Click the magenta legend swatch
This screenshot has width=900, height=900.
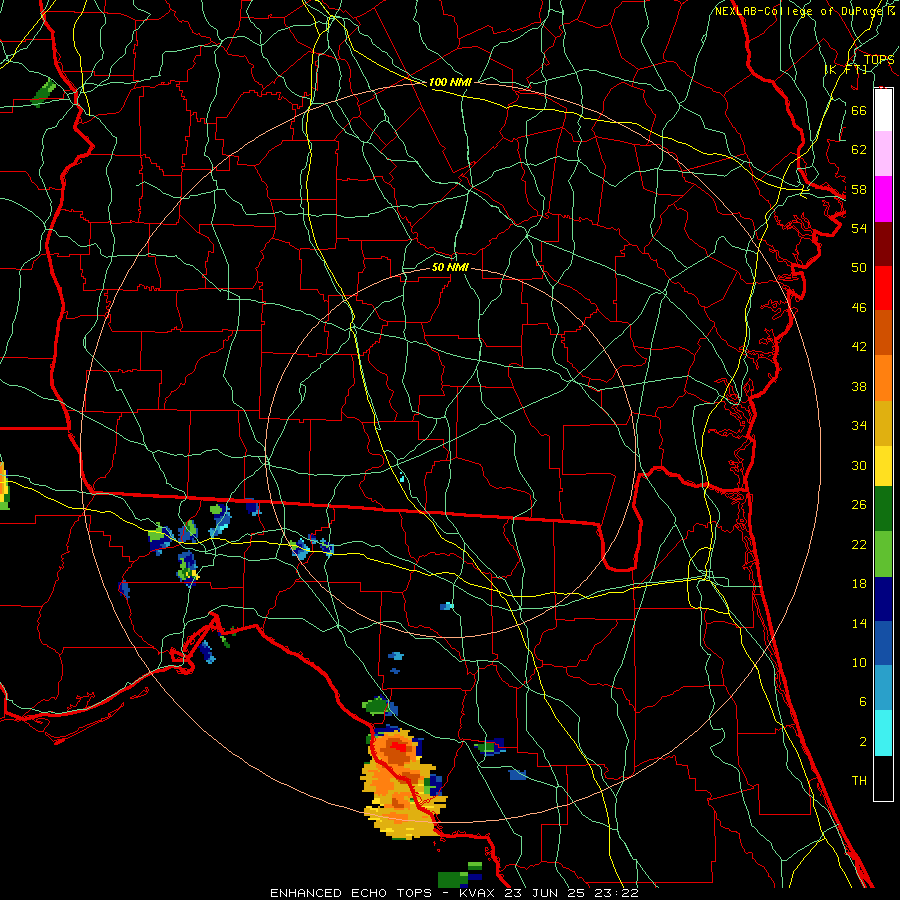pos(883,199)
